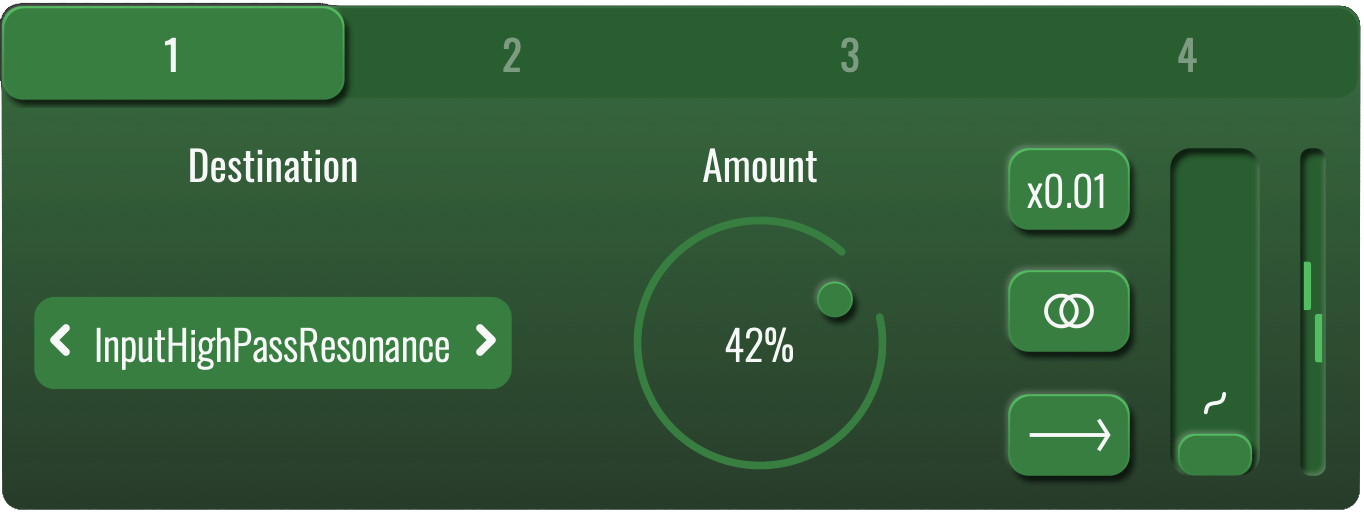1364x512 pixels.
Task: Switch to modulation tab 3
Action: pos(850,56)
